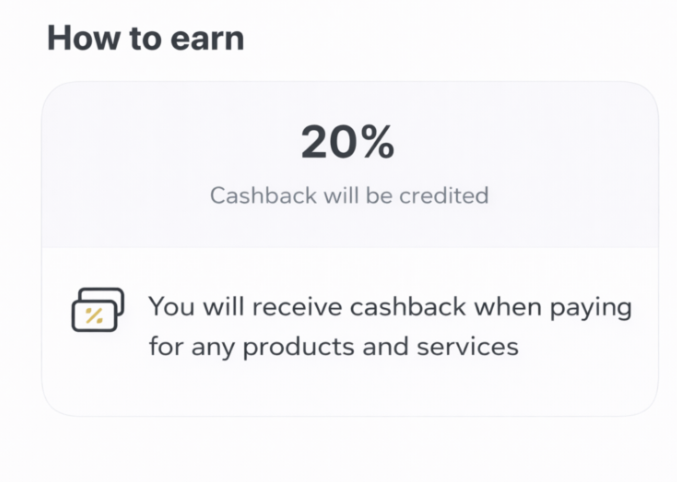Click "for any products and services" line
Image resolution: width=677 pixels, height=482 pixels.
(334, 347)
